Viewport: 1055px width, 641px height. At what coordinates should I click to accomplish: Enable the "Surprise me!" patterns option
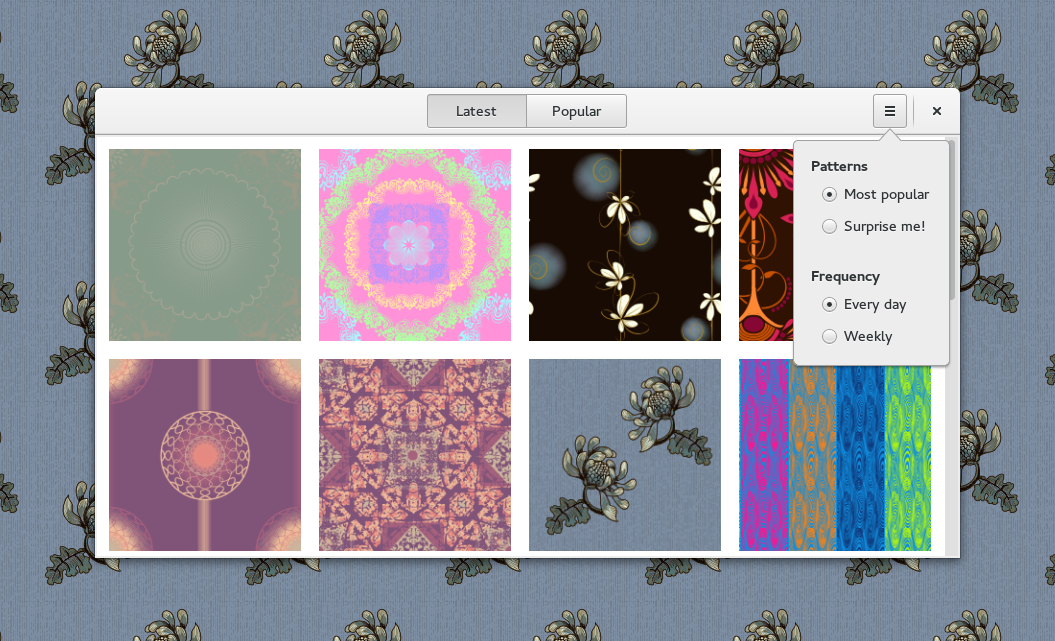(x=829, y=226)
